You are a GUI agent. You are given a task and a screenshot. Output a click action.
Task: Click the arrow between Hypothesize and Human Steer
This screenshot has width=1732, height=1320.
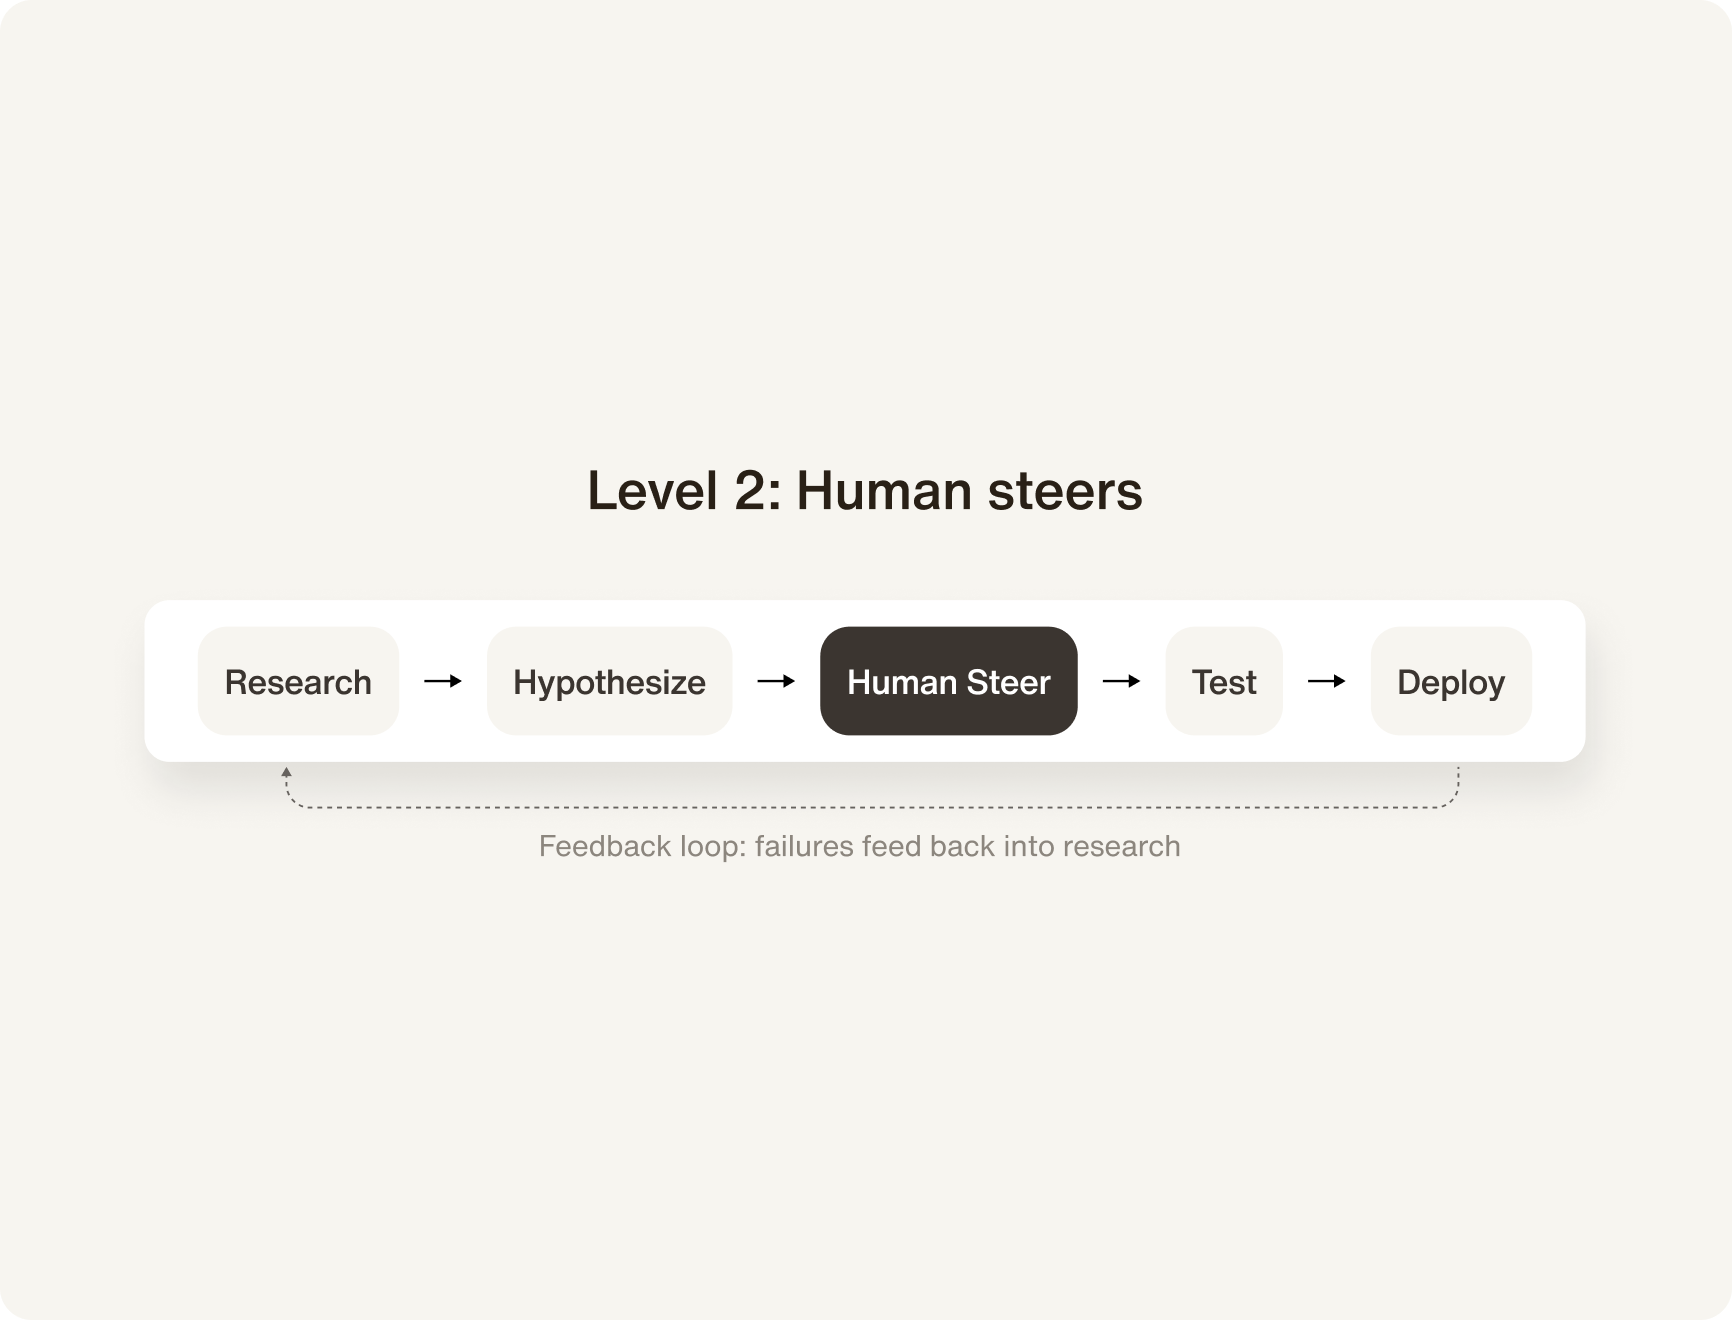[x=776, y=681]
